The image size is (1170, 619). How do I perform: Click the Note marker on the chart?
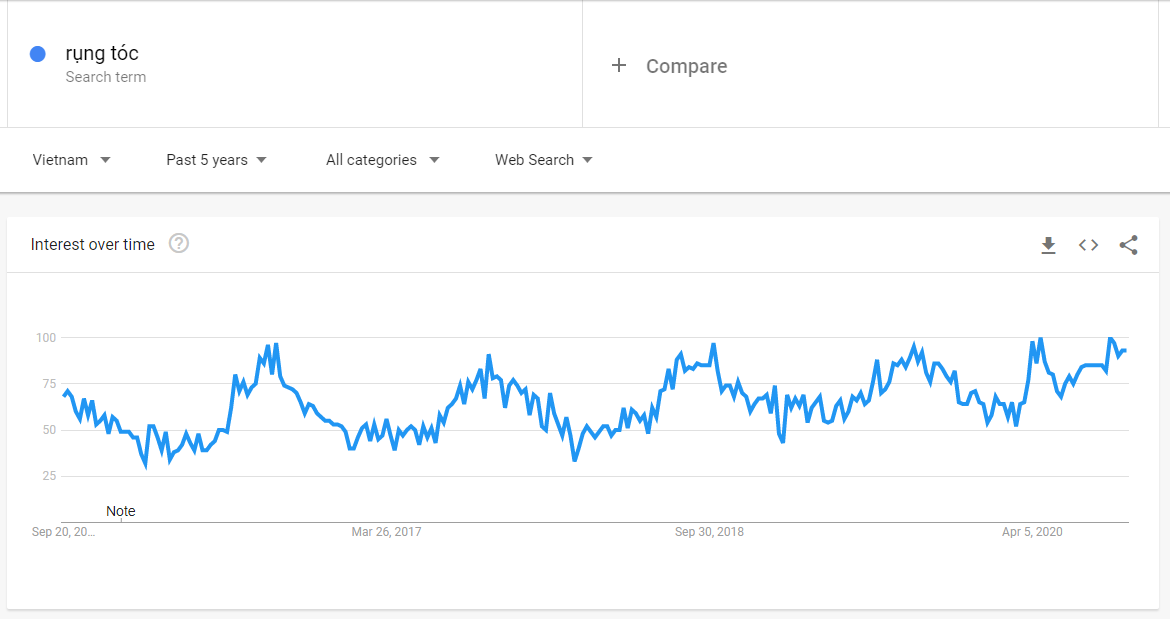[121, 512]
